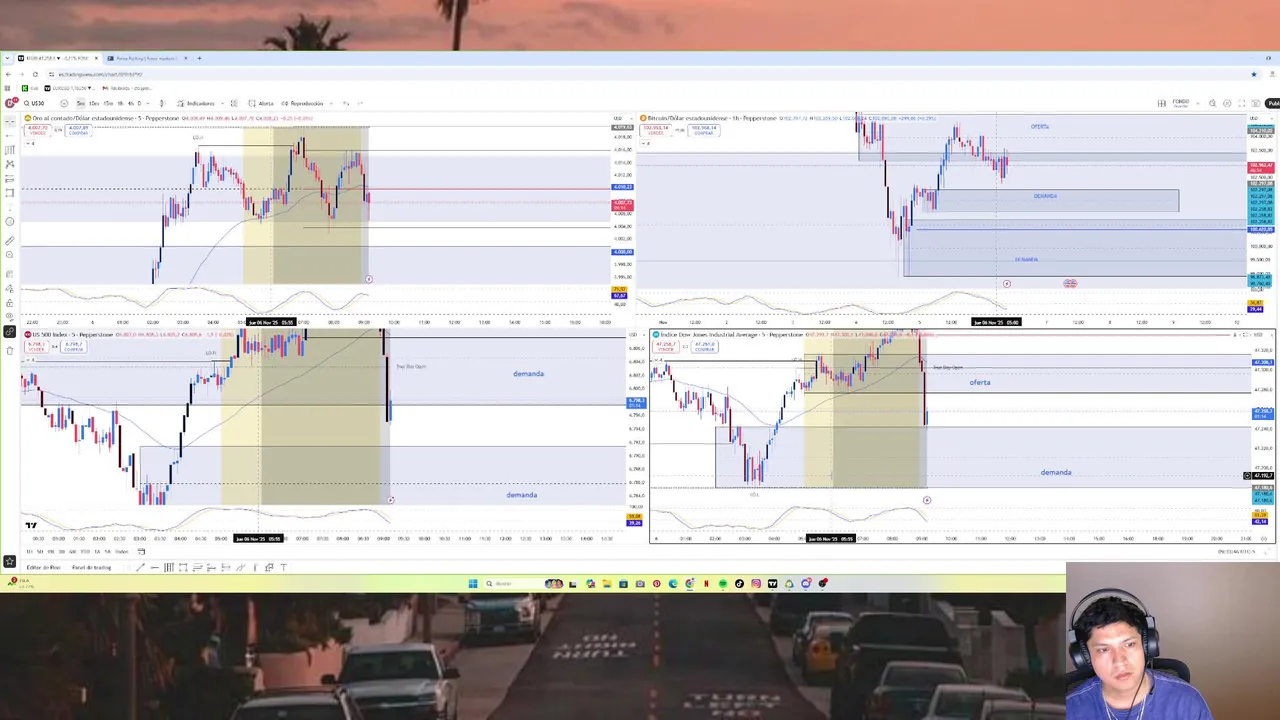Image resolution: width=1280 pixels, height=720 pixels.
Task: Open Instagram from the taskbar
Action: click(756, 583)
